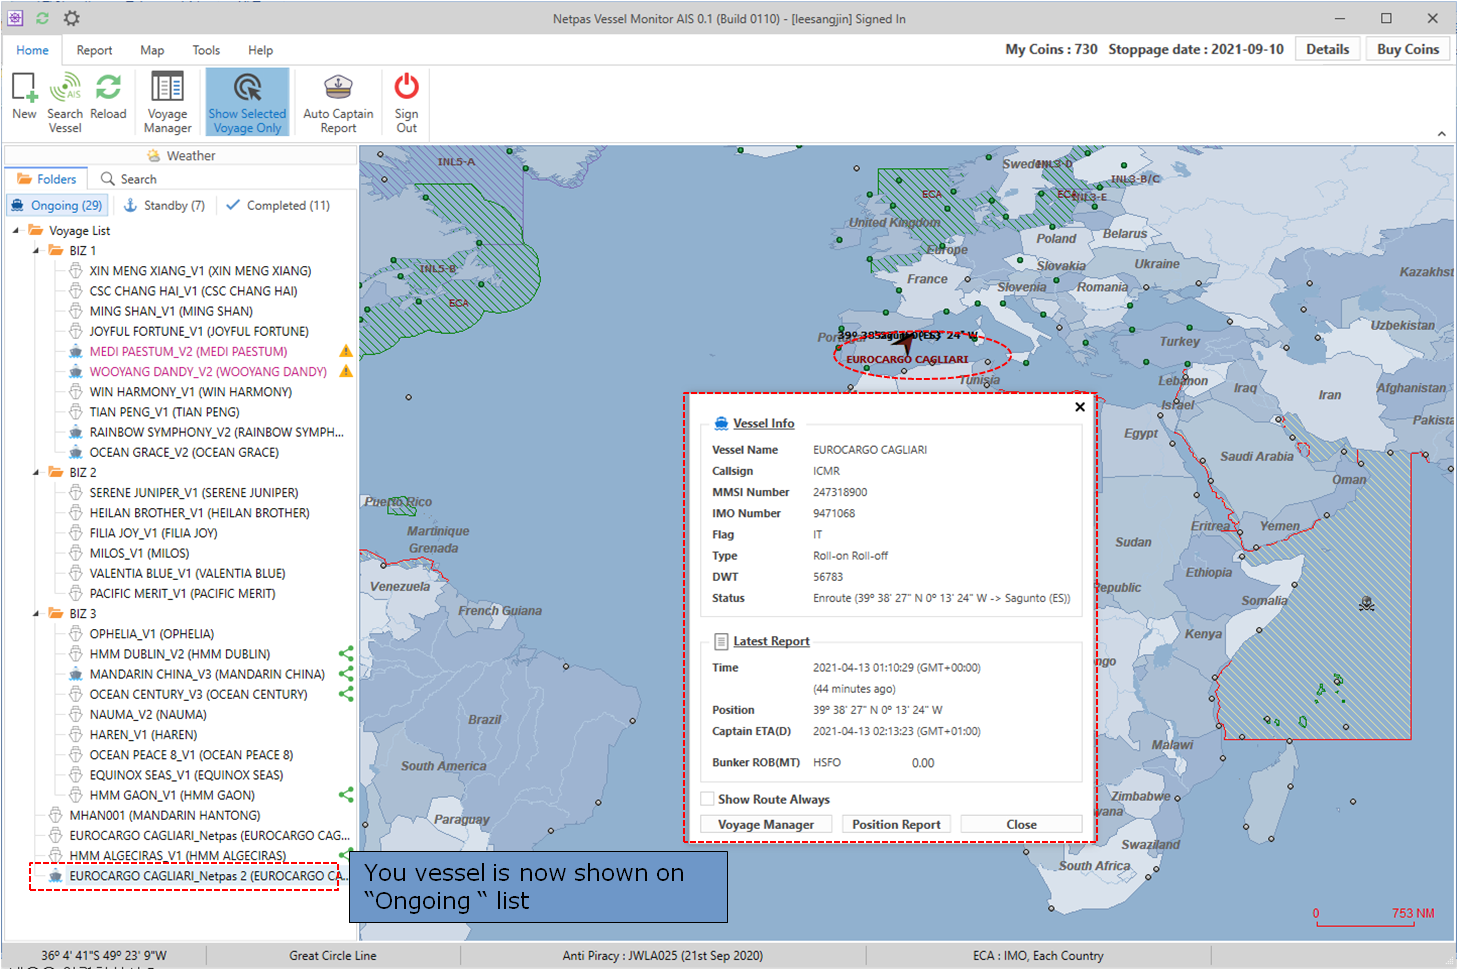Select EQUINOX SEAS_V1 voyage
The width and height of the screenshot is (1458, 970).
point(186,774)
